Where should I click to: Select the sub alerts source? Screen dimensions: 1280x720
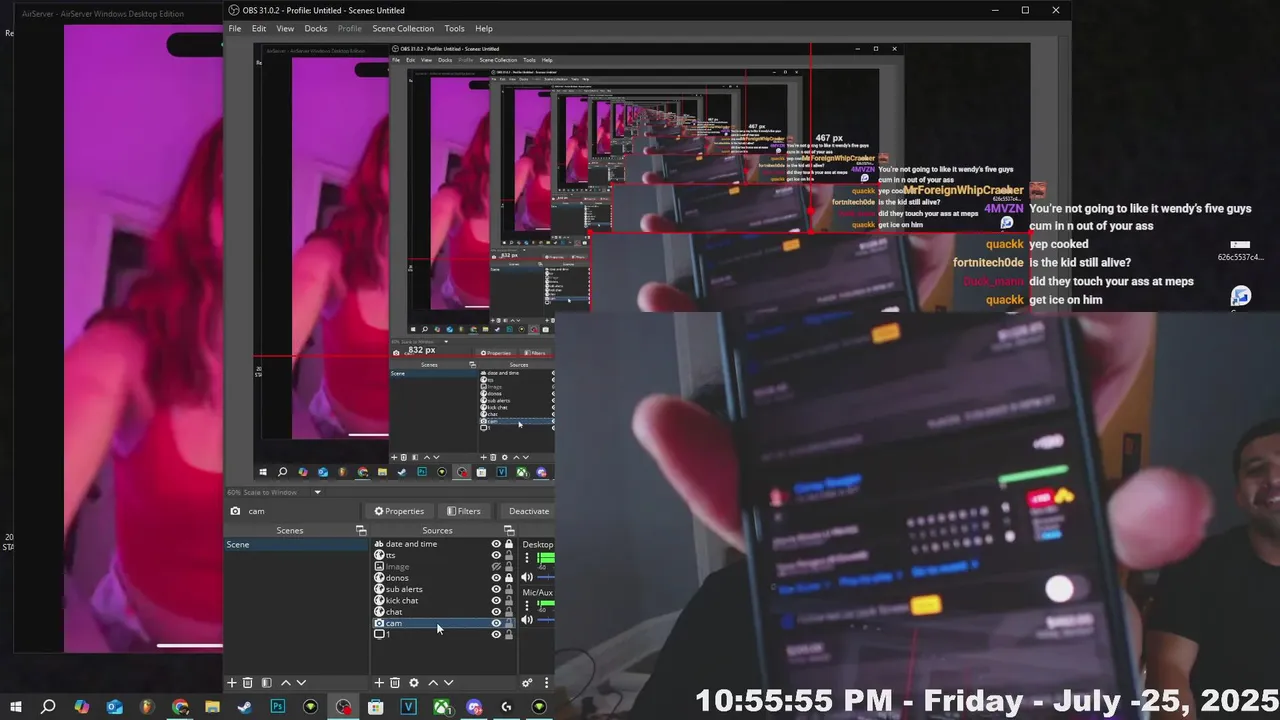404,589
